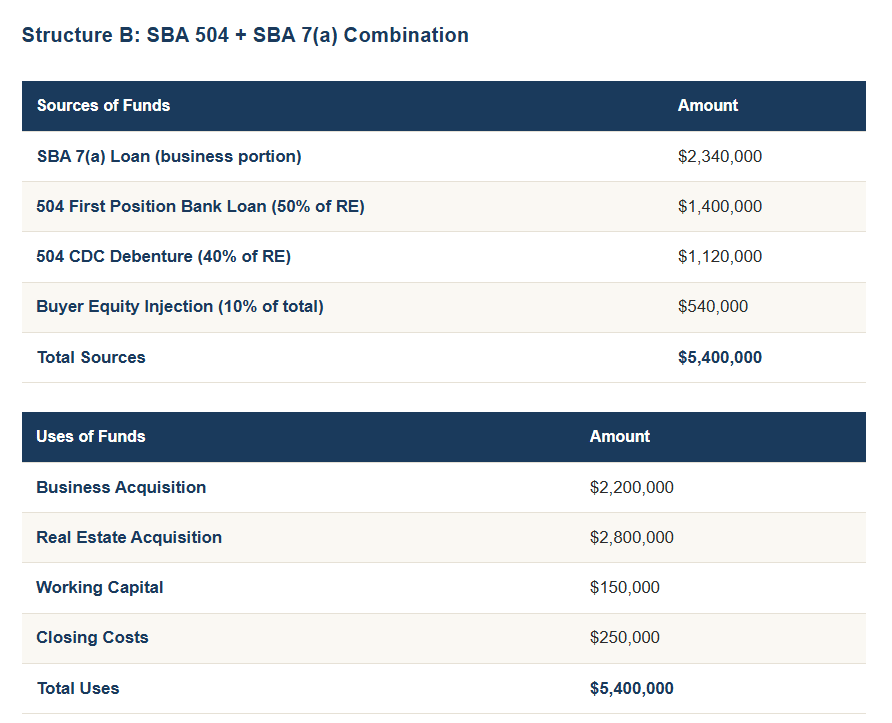Click the Total Sources row label
Viewport: 892px width, 723px height.
91,357
